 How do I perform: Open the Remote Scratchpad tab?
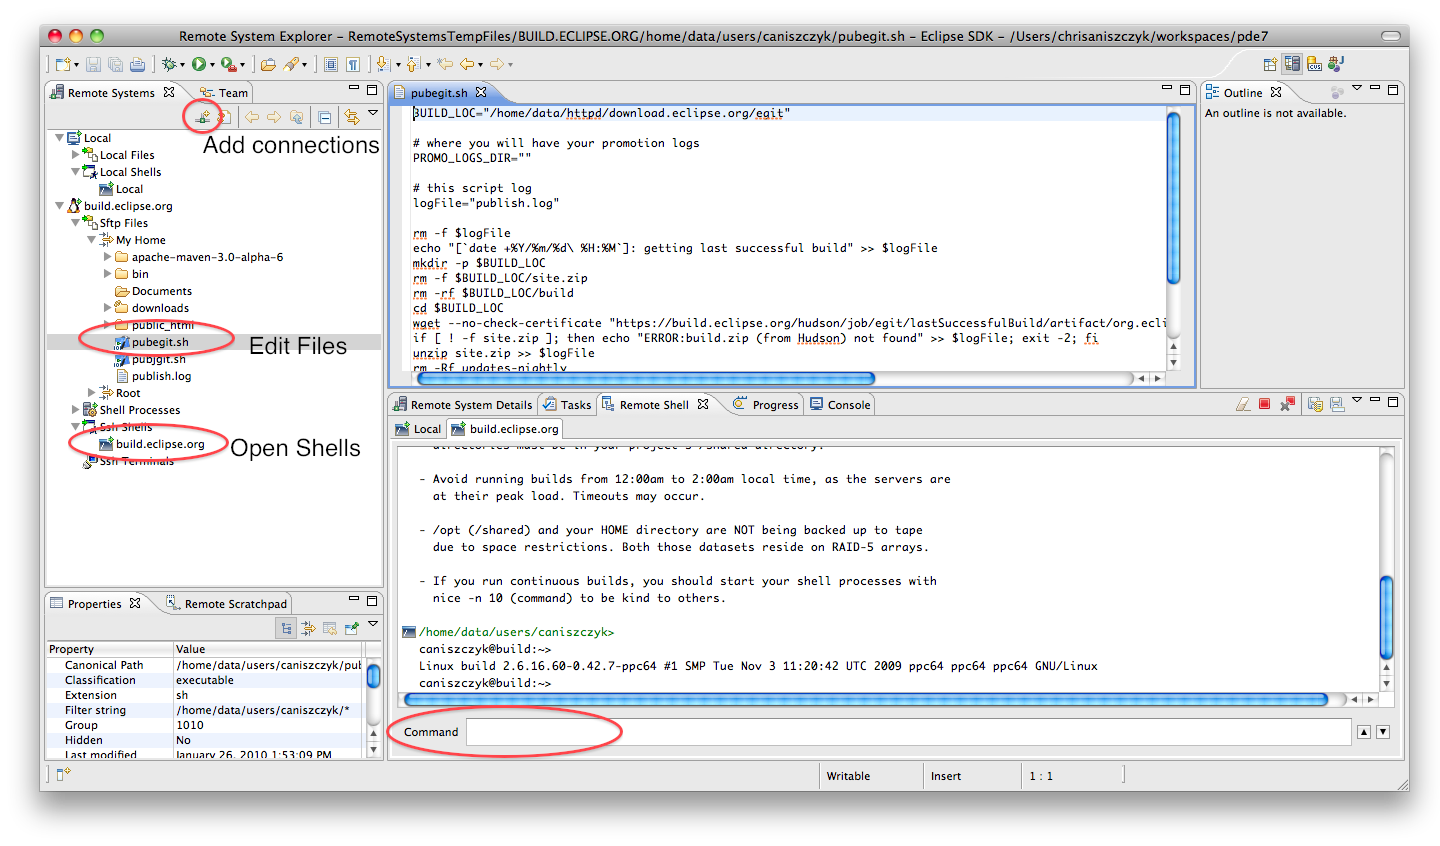pos(227,604)
